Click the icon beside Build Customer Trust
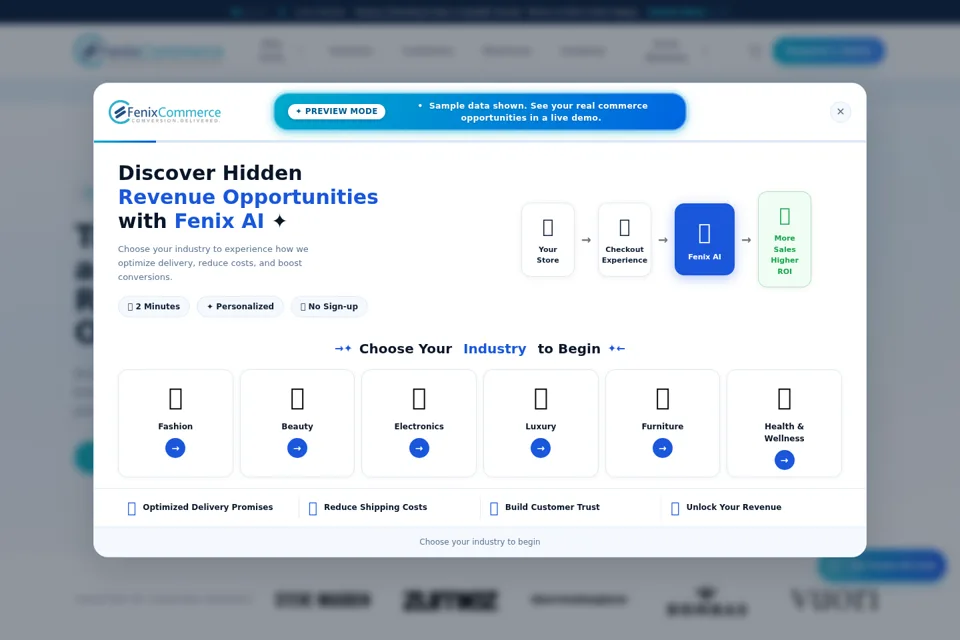 (494, 508)
